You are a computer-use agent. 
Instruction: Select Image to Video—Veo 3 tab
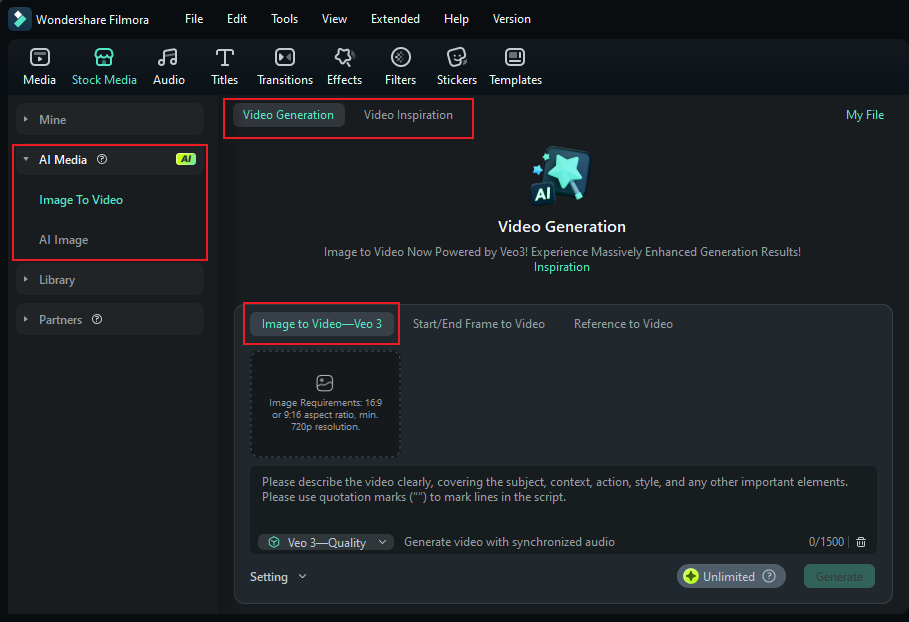point(322,324)
